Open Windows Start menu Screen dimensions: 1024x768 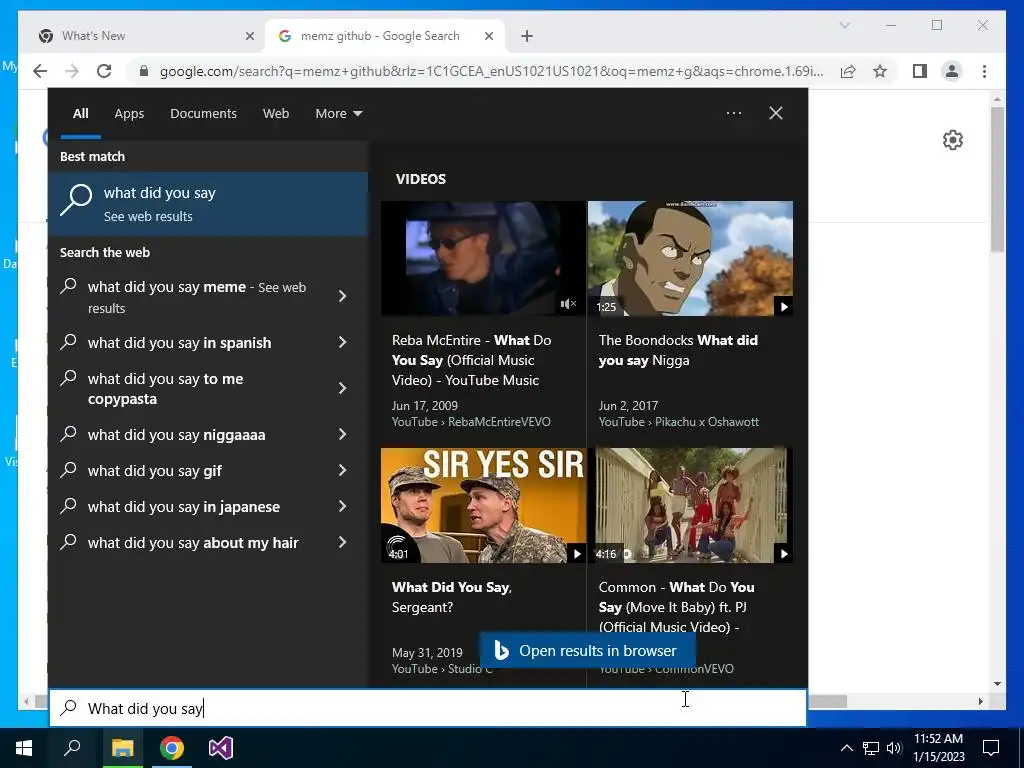(24, 748)
